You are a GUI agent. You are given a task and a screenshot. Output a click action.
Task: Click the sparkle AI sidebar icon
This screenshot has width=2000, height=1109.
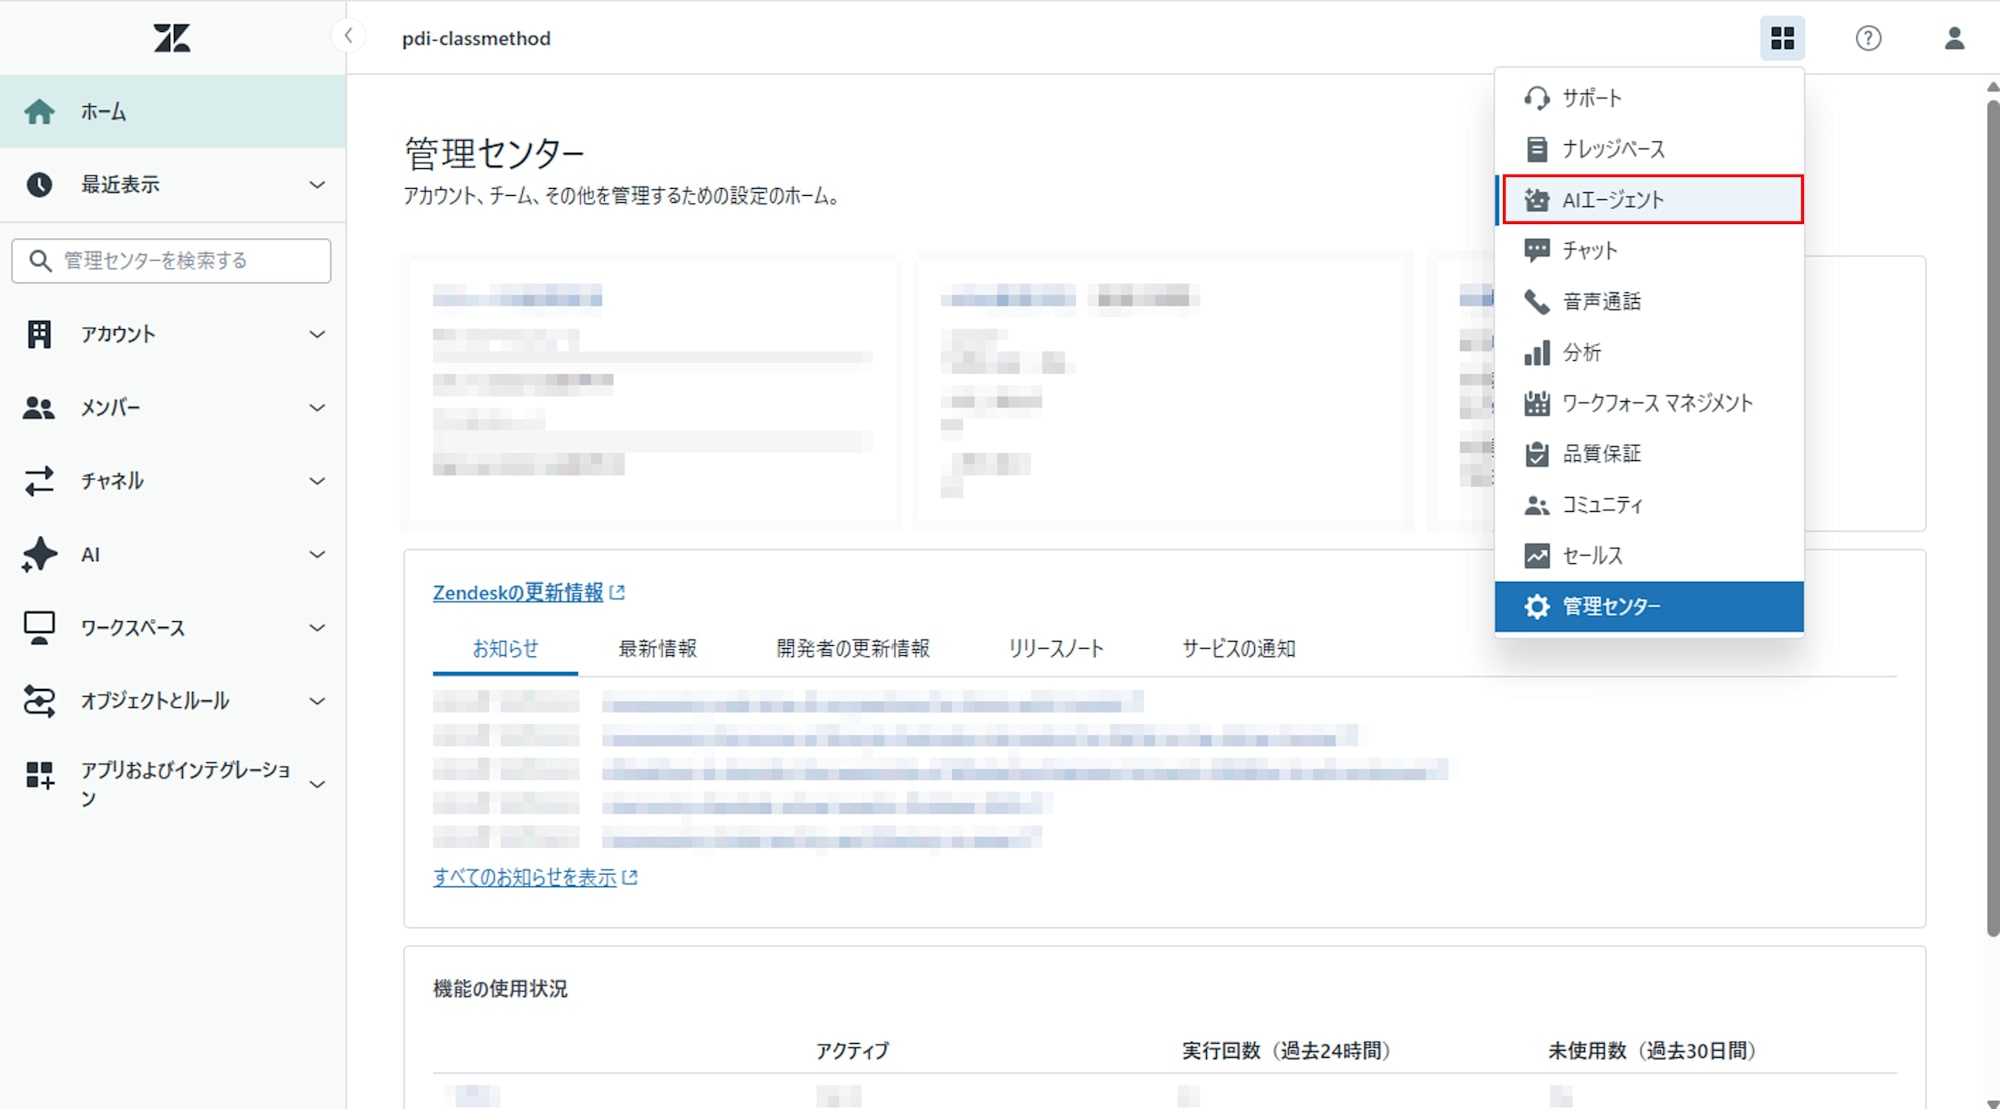pyautogui.click(x=39, y=554)
